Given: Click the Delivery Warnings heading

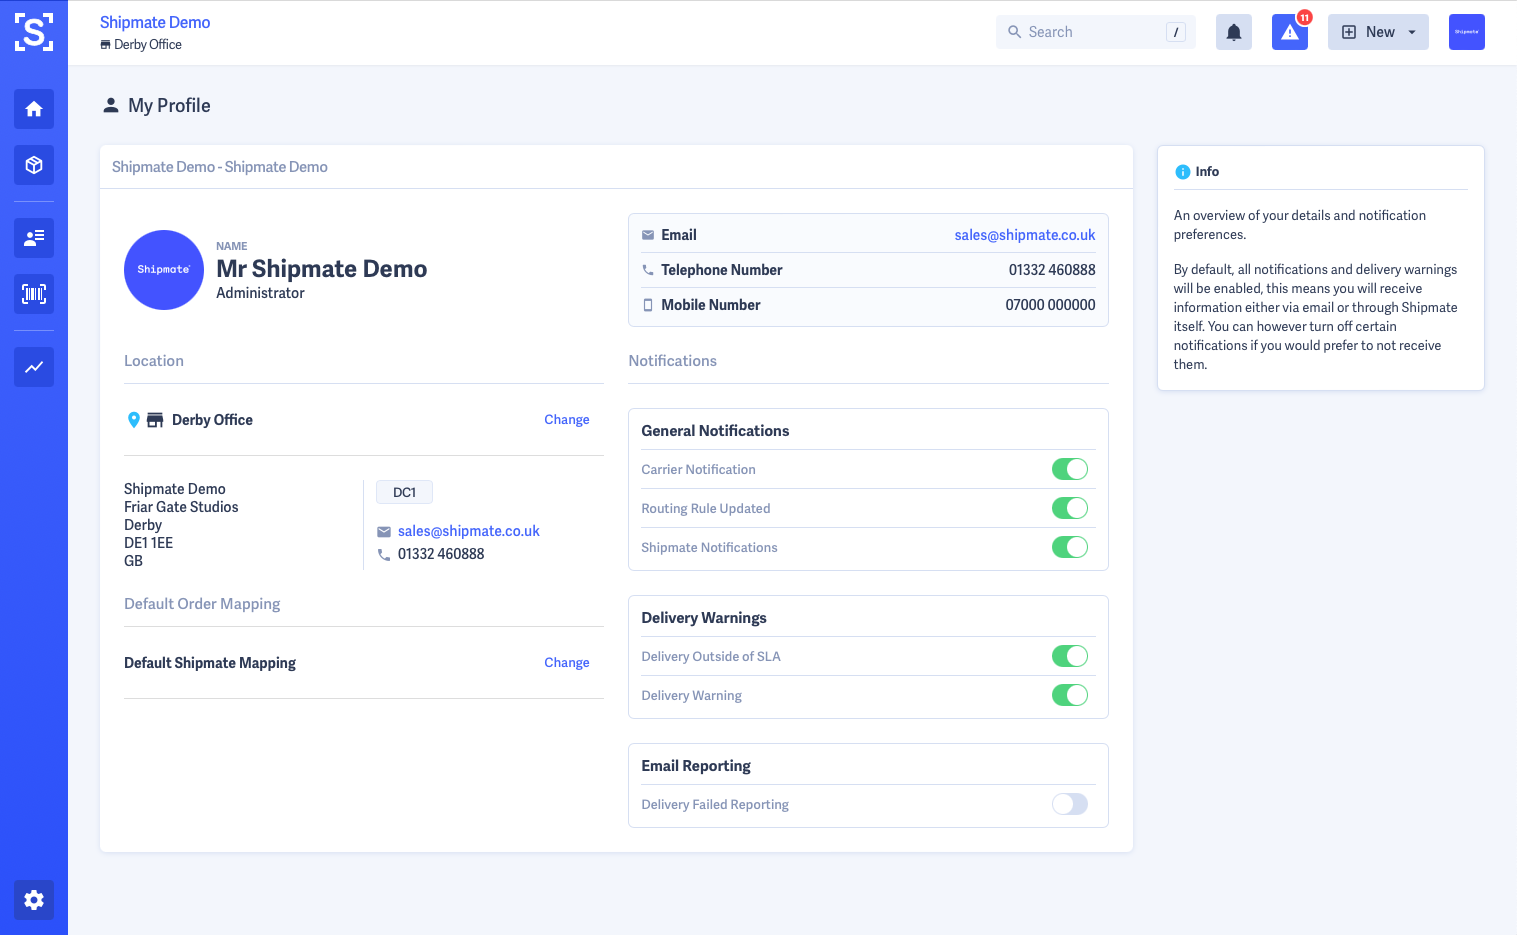Looking at the screenshot, I should point(704,618).
